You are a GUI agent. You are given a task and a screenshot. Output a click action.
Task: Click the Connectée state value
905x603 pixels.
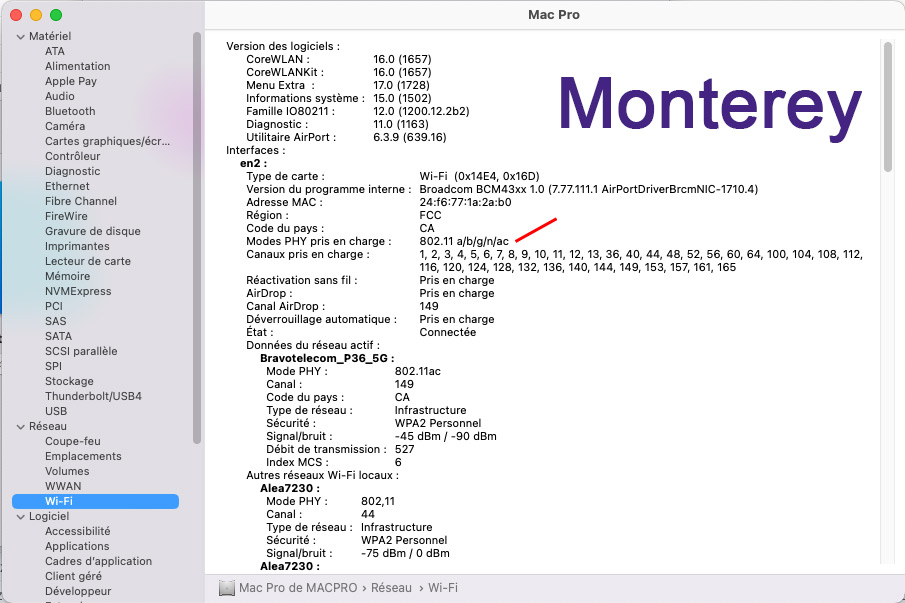click(x=448, y=332)
